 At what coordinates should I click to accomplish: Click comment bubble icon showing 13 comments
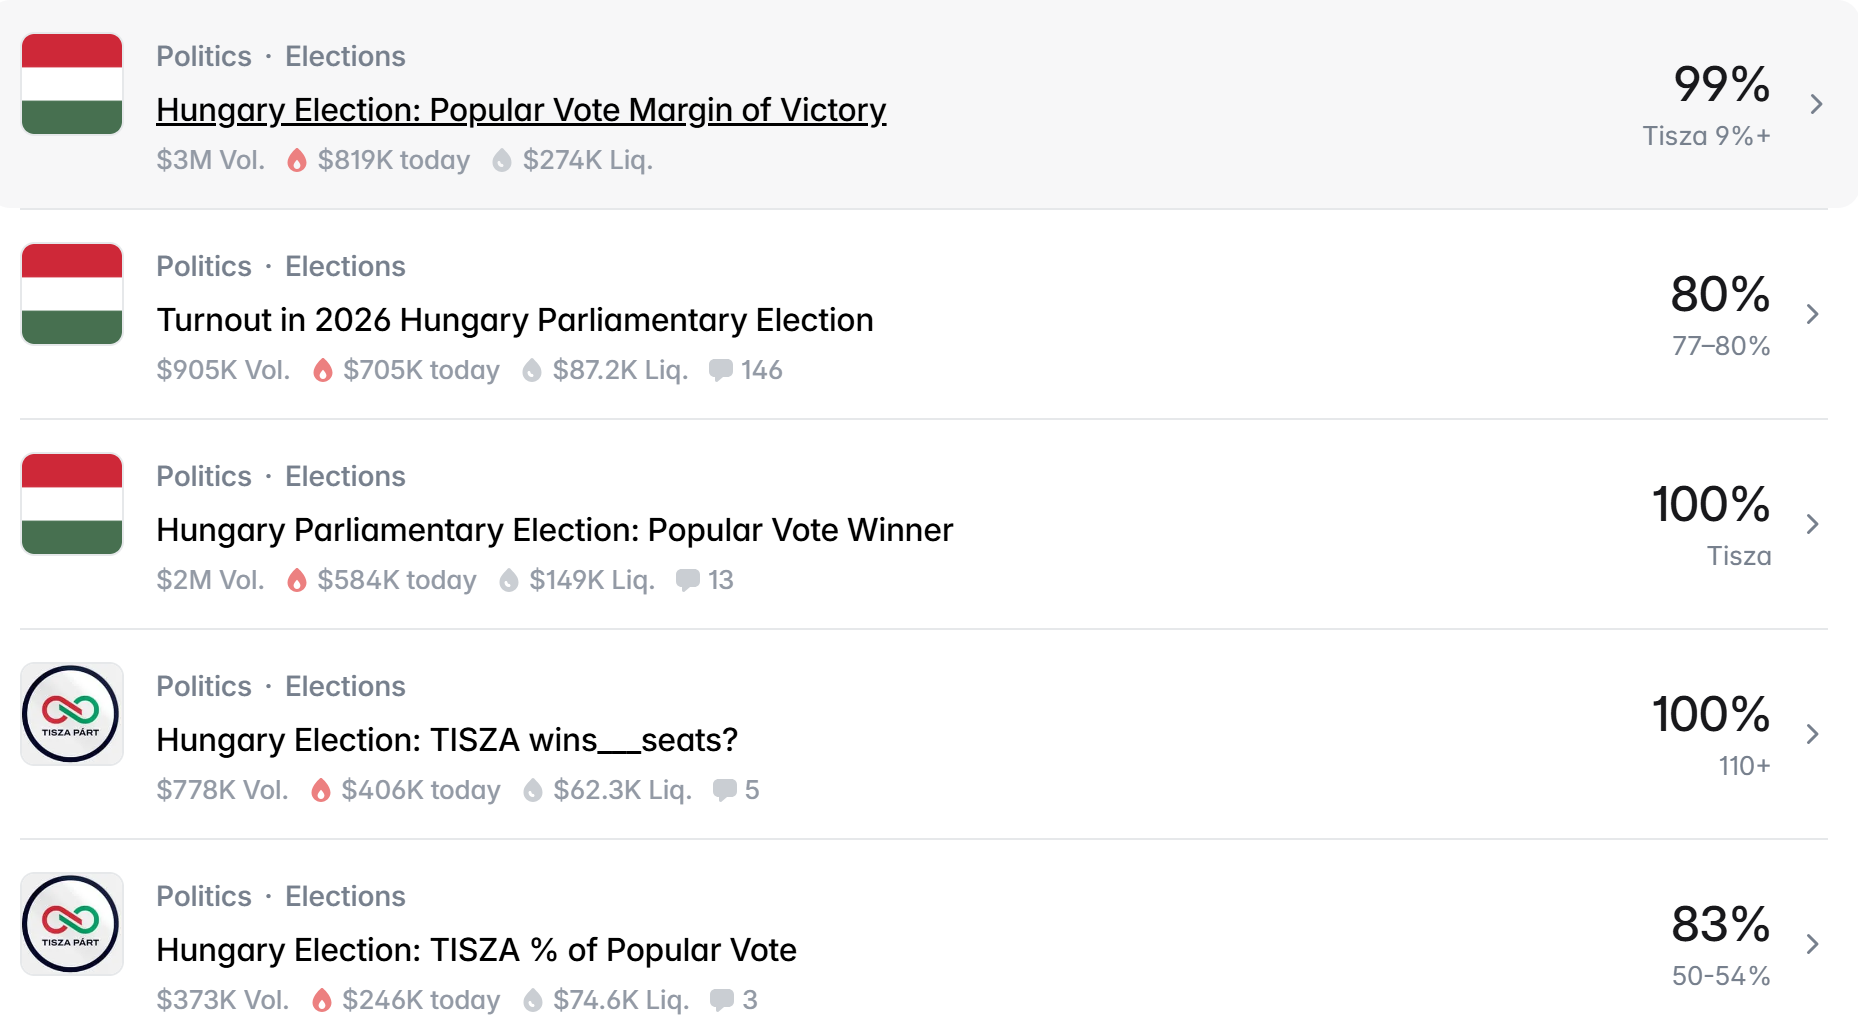[x=687, y=580]
